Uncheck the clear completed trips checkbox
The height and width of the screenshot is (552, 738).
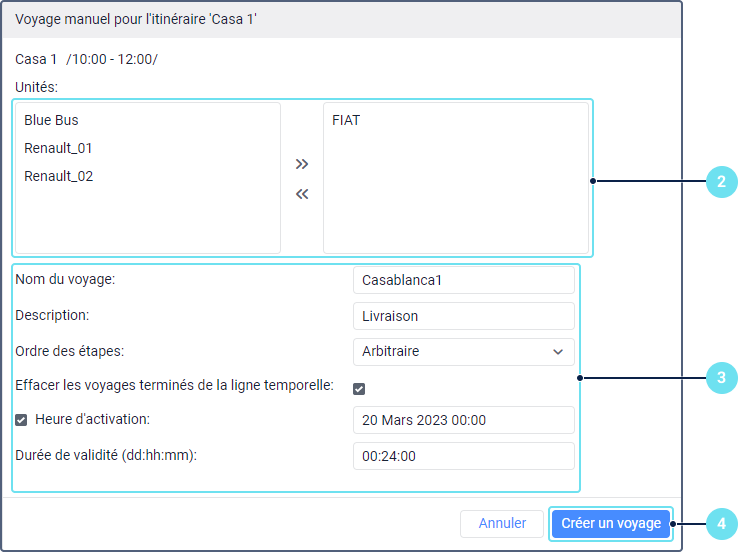point(359,388)
